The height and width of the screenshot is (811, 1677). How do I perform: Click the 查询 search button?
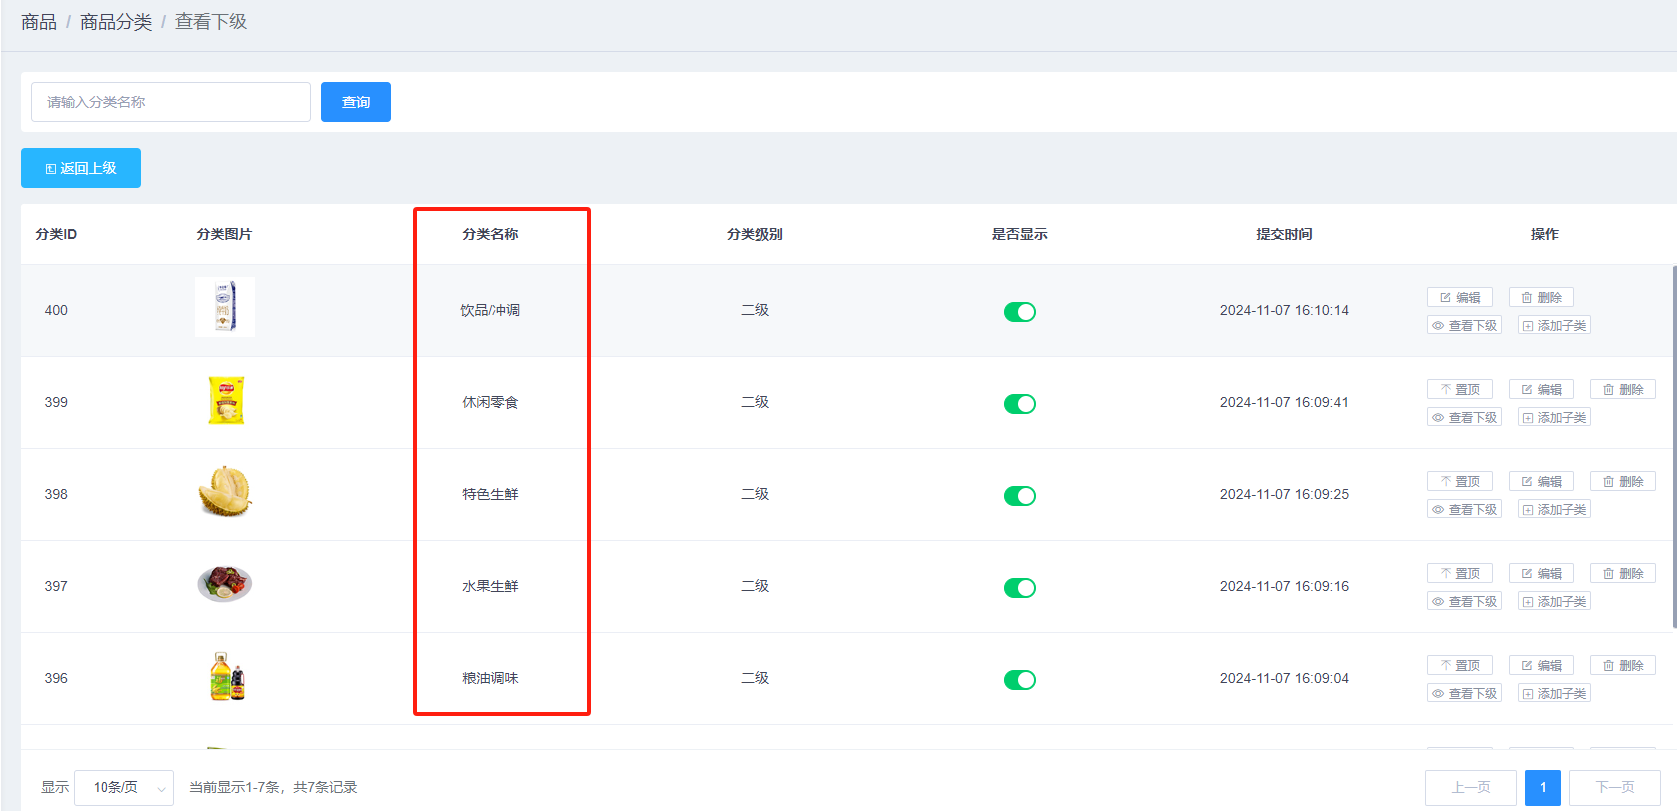pyautogui.click(x=355, y=102)
